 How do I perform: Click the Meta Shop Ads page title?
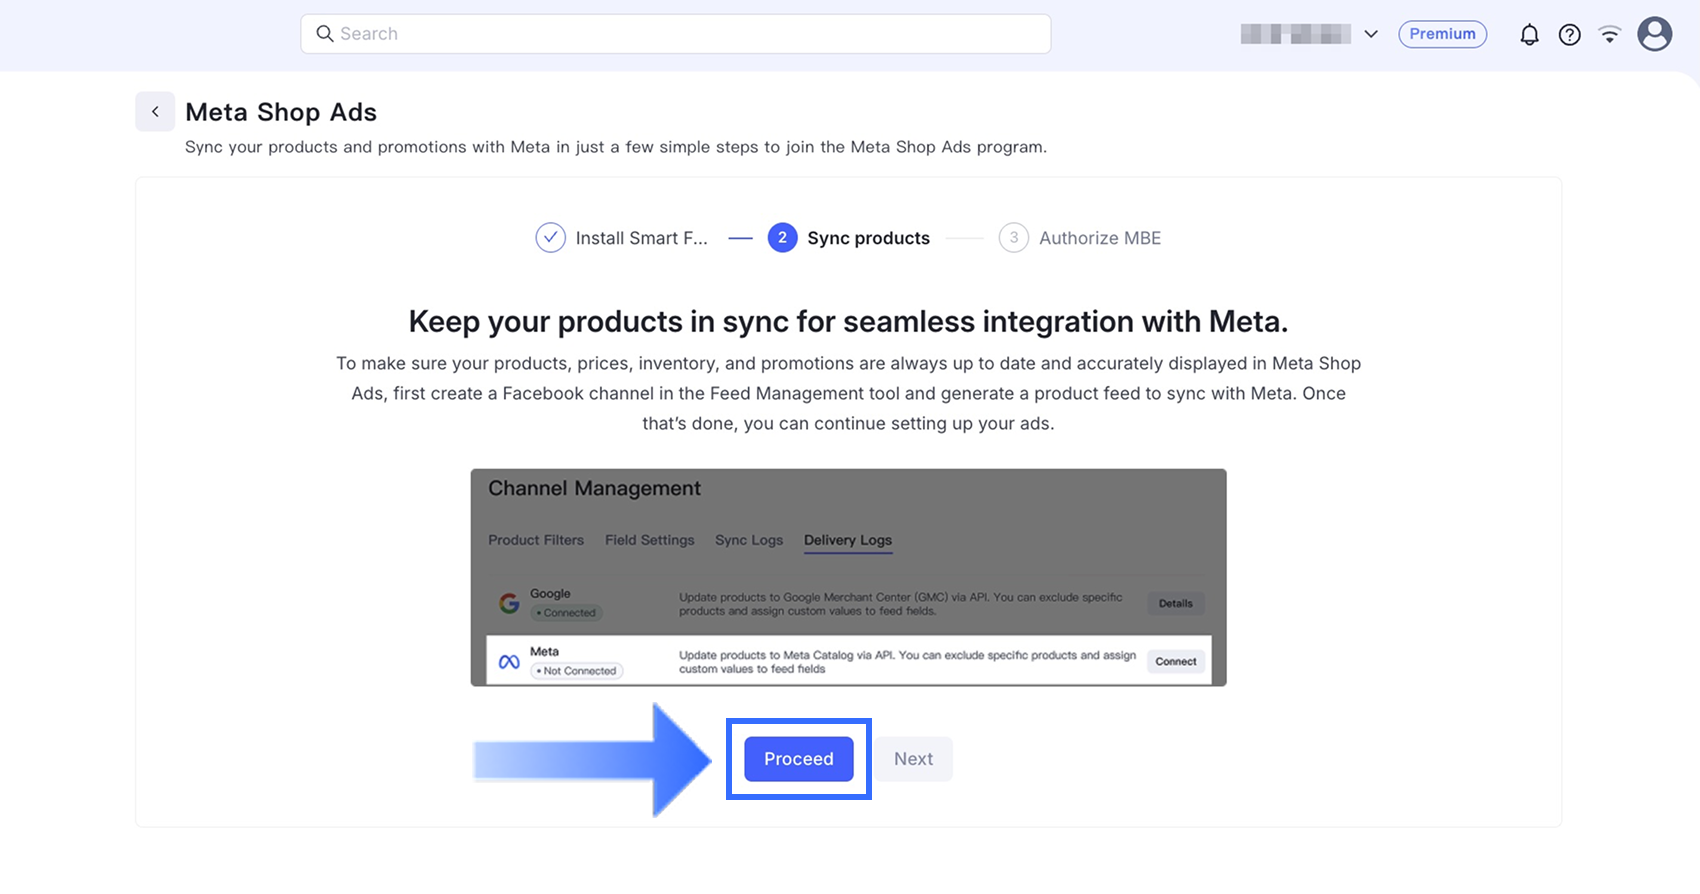click(281, 112)
